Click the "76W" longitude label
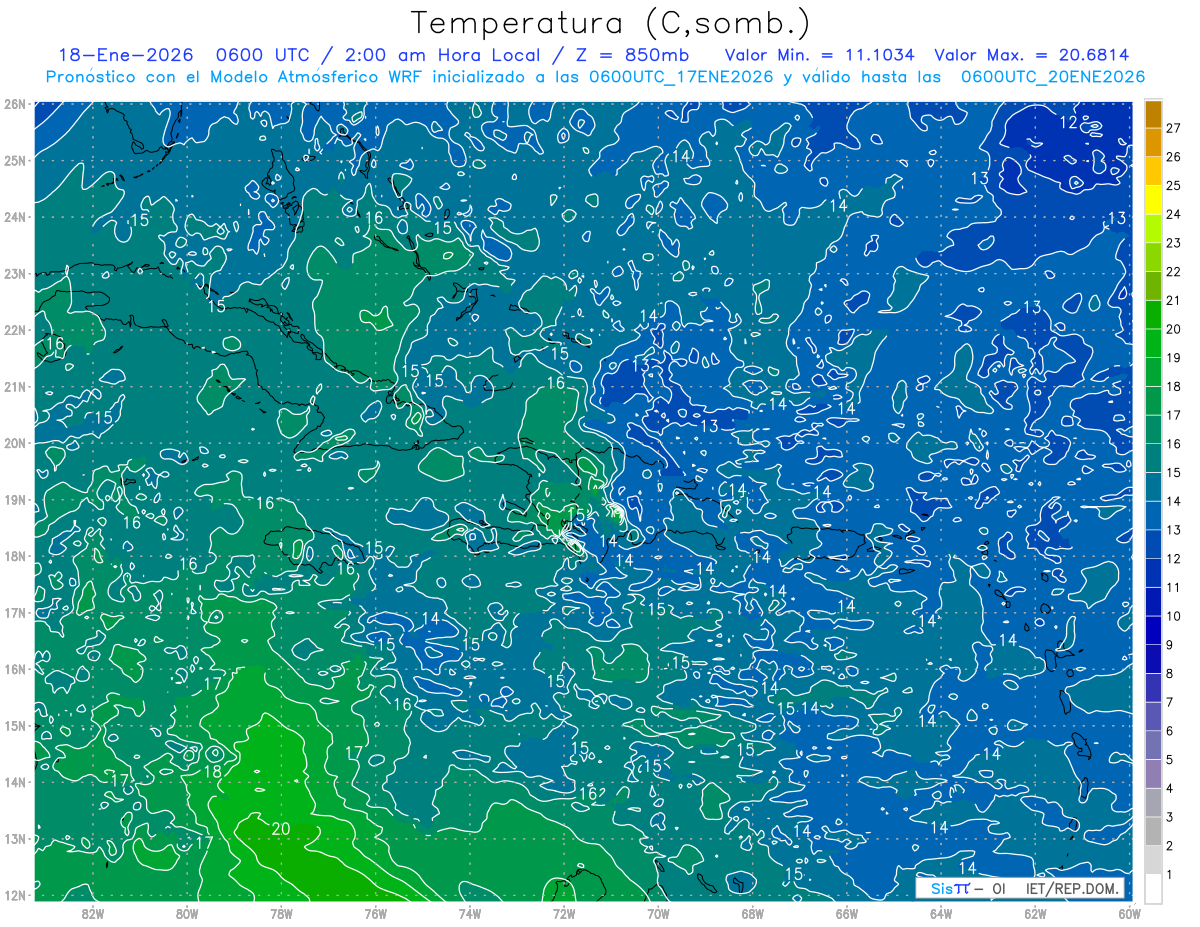This screenshot has height=927, width=1200. (x=376, y=912)
